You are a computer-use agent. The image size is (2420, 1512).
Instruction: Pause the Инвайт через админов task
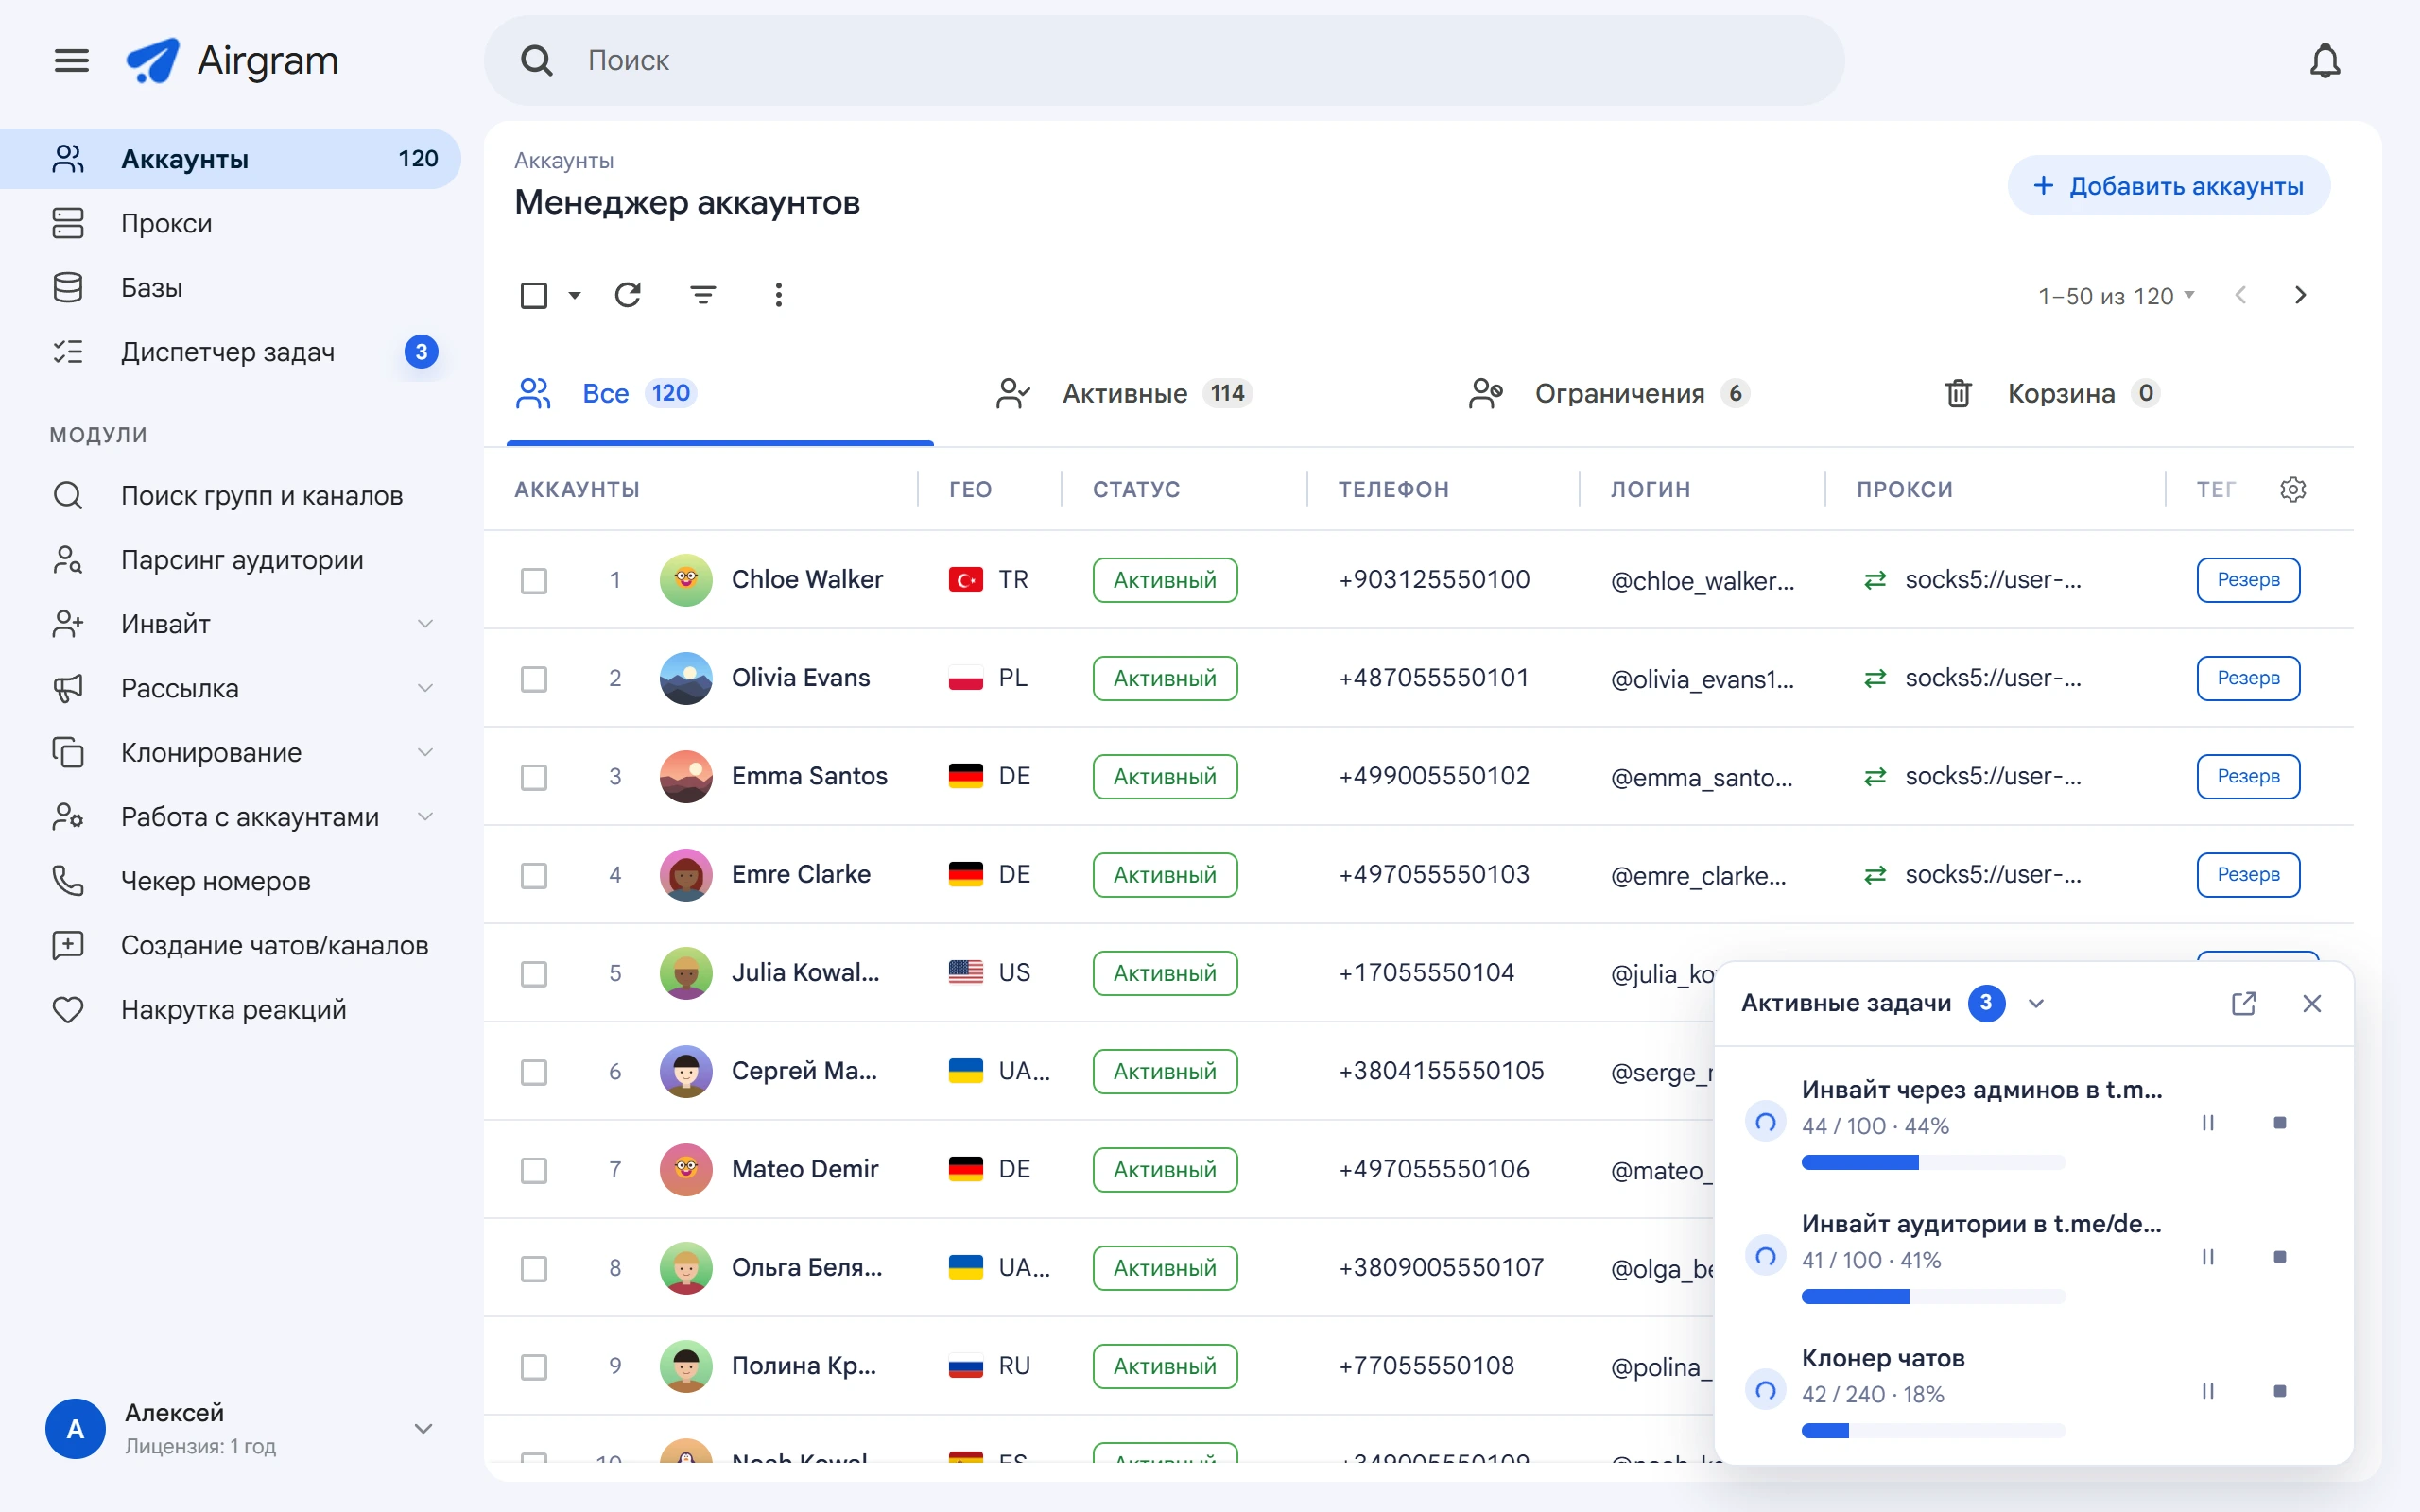(2208, 1123)
